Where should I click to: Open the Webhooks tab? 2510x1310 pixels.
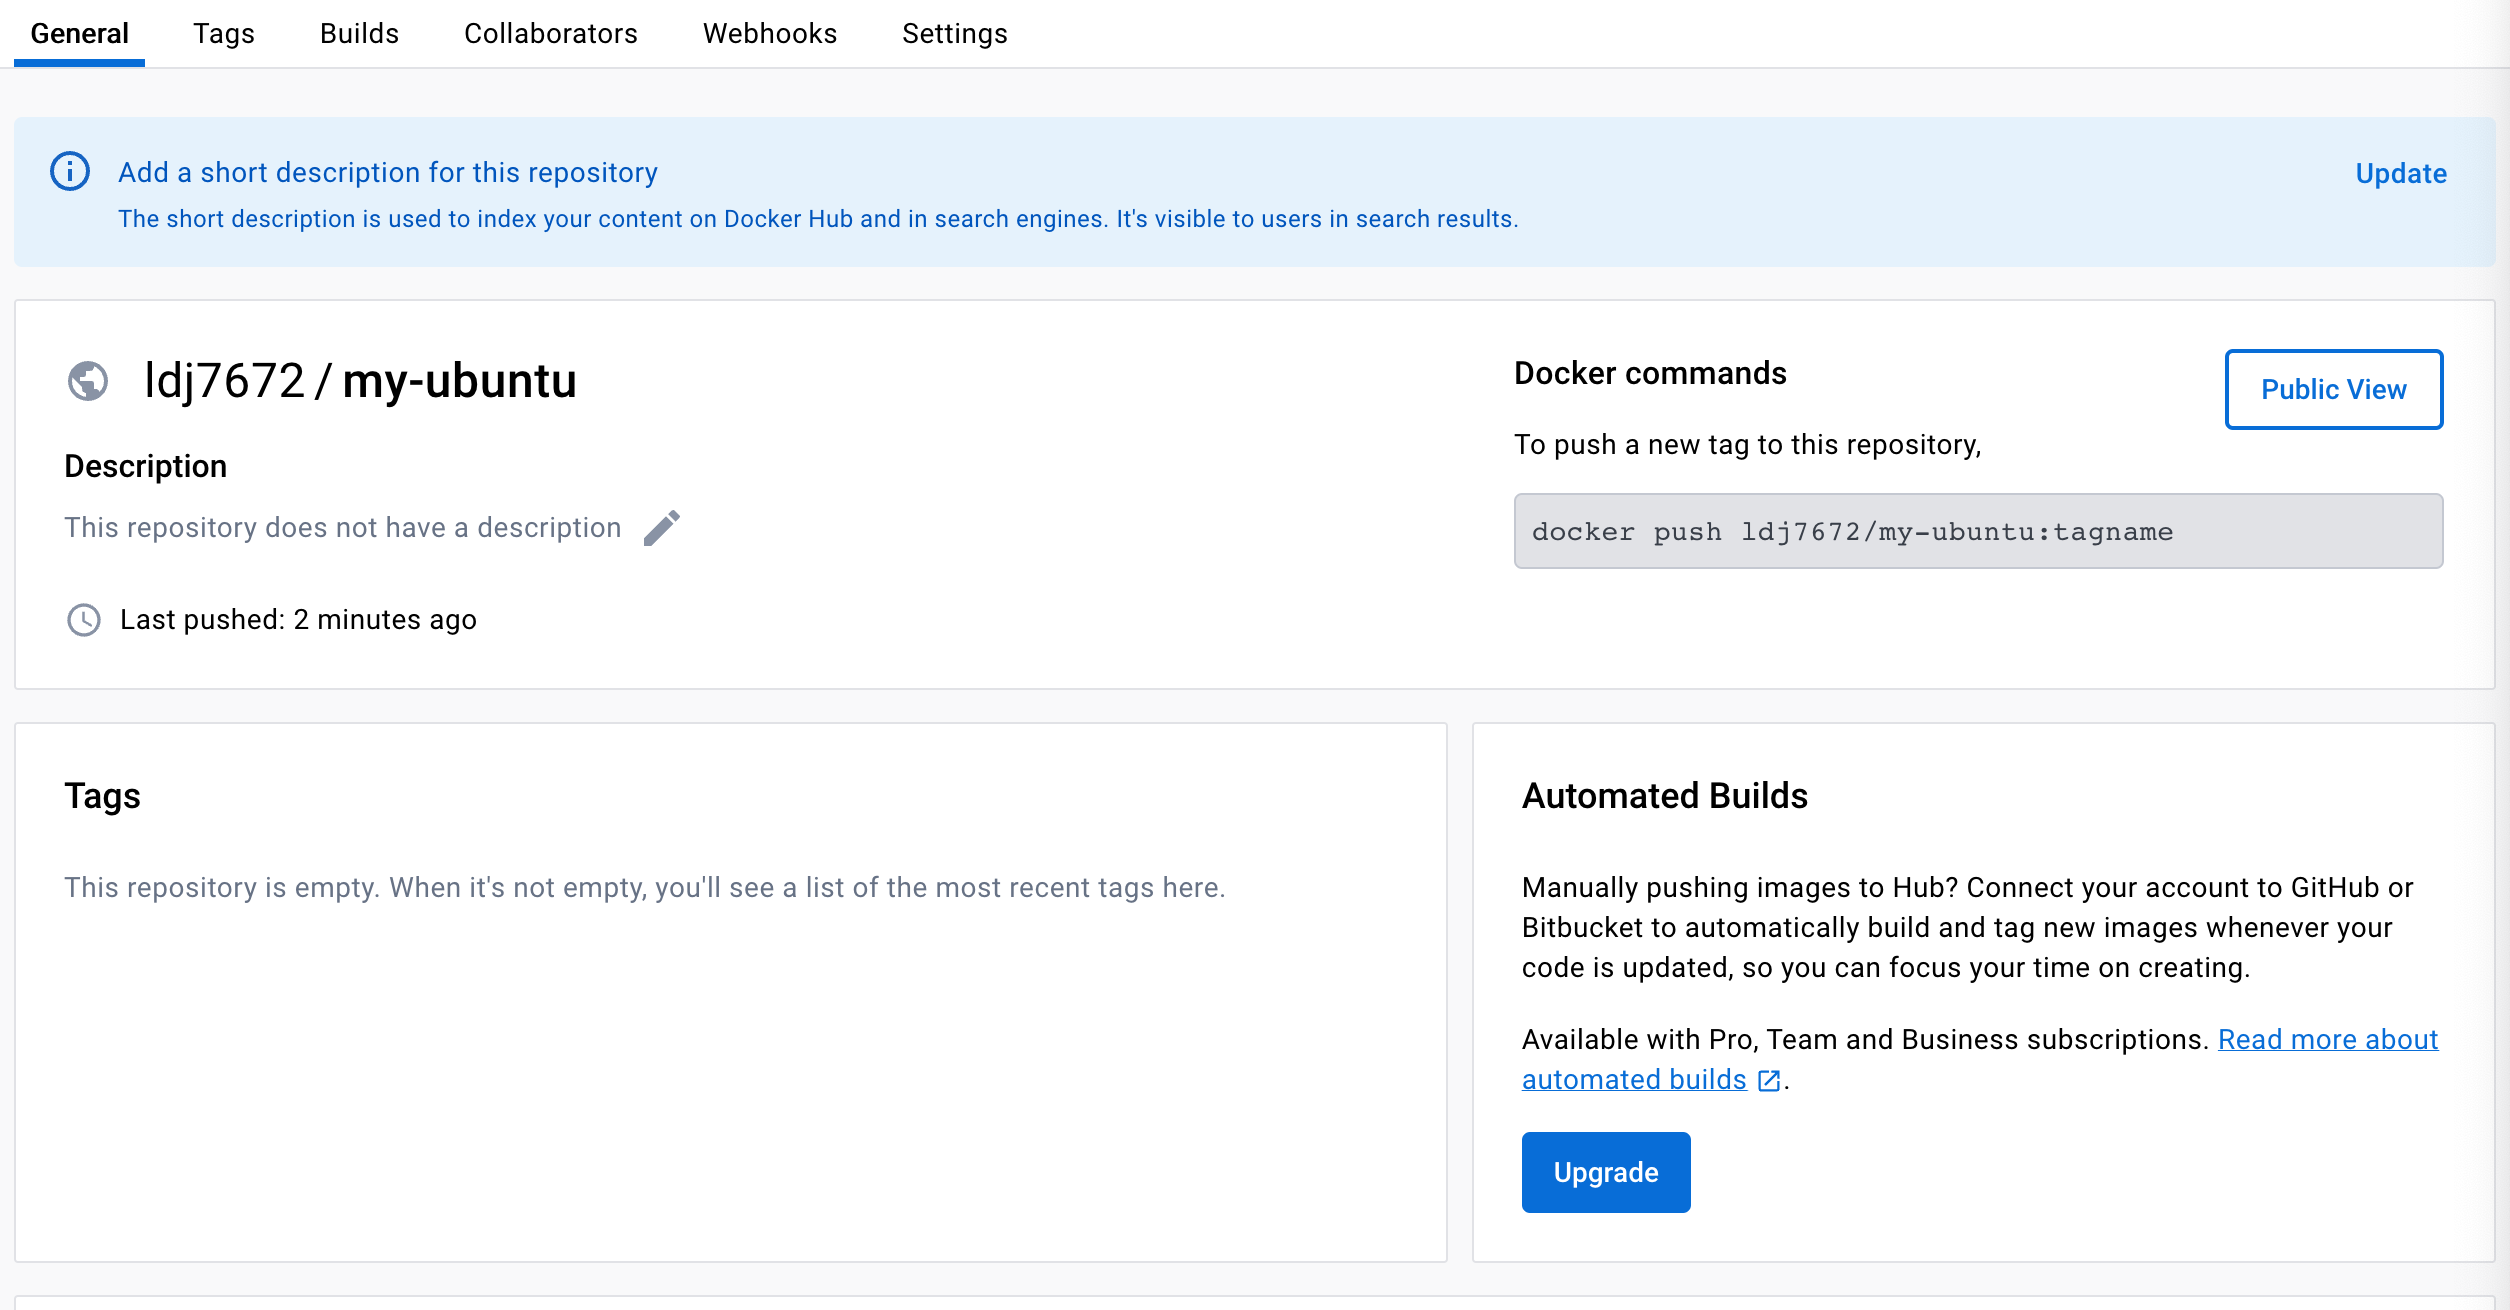[769, 34]
